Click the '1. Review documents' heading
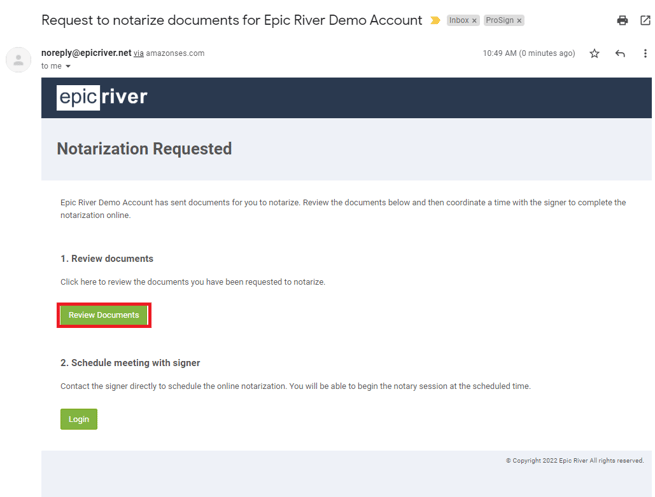Image resolution: width=655 pixels, height=497 pixels. point(107,259)
